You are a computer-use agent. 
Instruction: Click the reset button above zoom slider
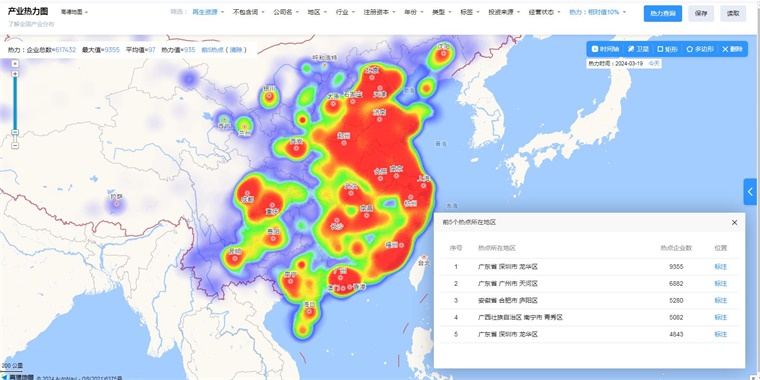click(x=15, y=63)
